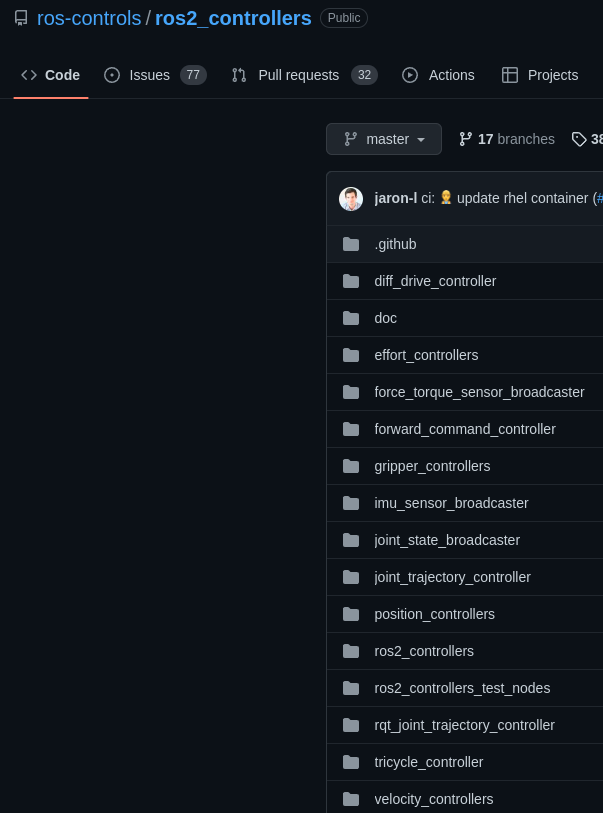Open the Projects tab
This screenshot has height=813, width=603.
[x=540, y=75]
